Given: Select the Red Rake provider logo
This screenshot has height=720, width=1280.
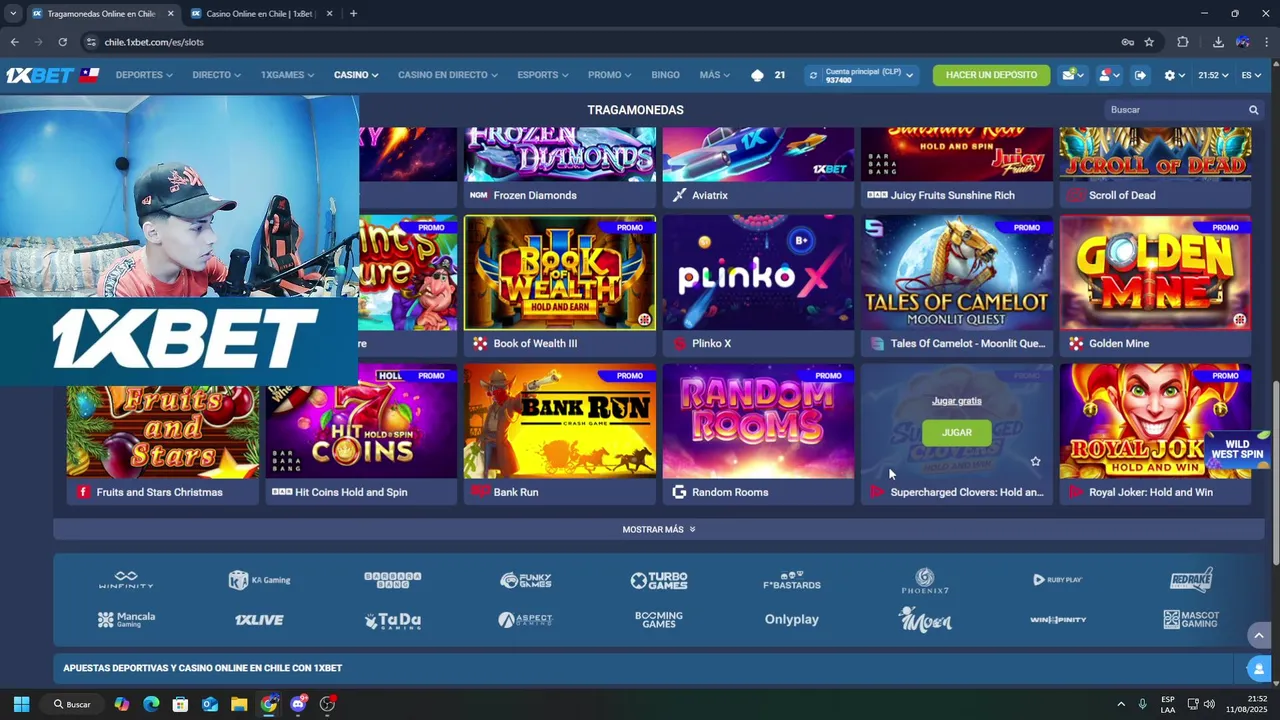Looking at the screenshot, I should click(x=1191, y=580).
